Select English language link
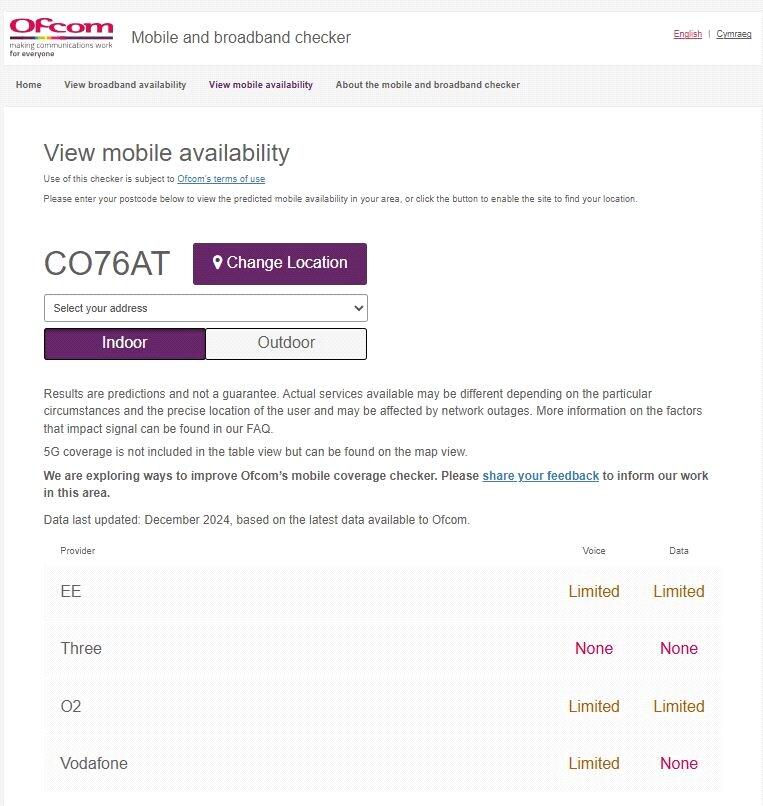The image size is (763, 806). point(688,34)
